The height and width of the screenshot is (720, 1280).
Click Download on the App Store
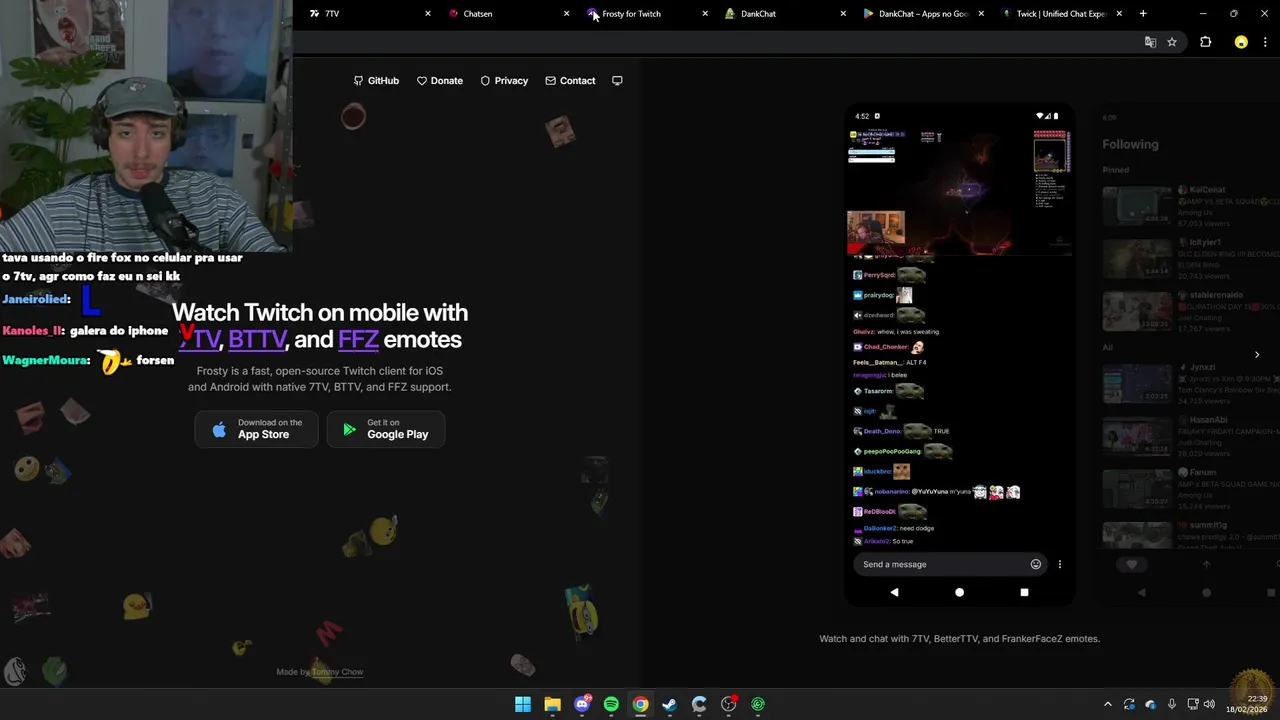[x=256, y=429]
